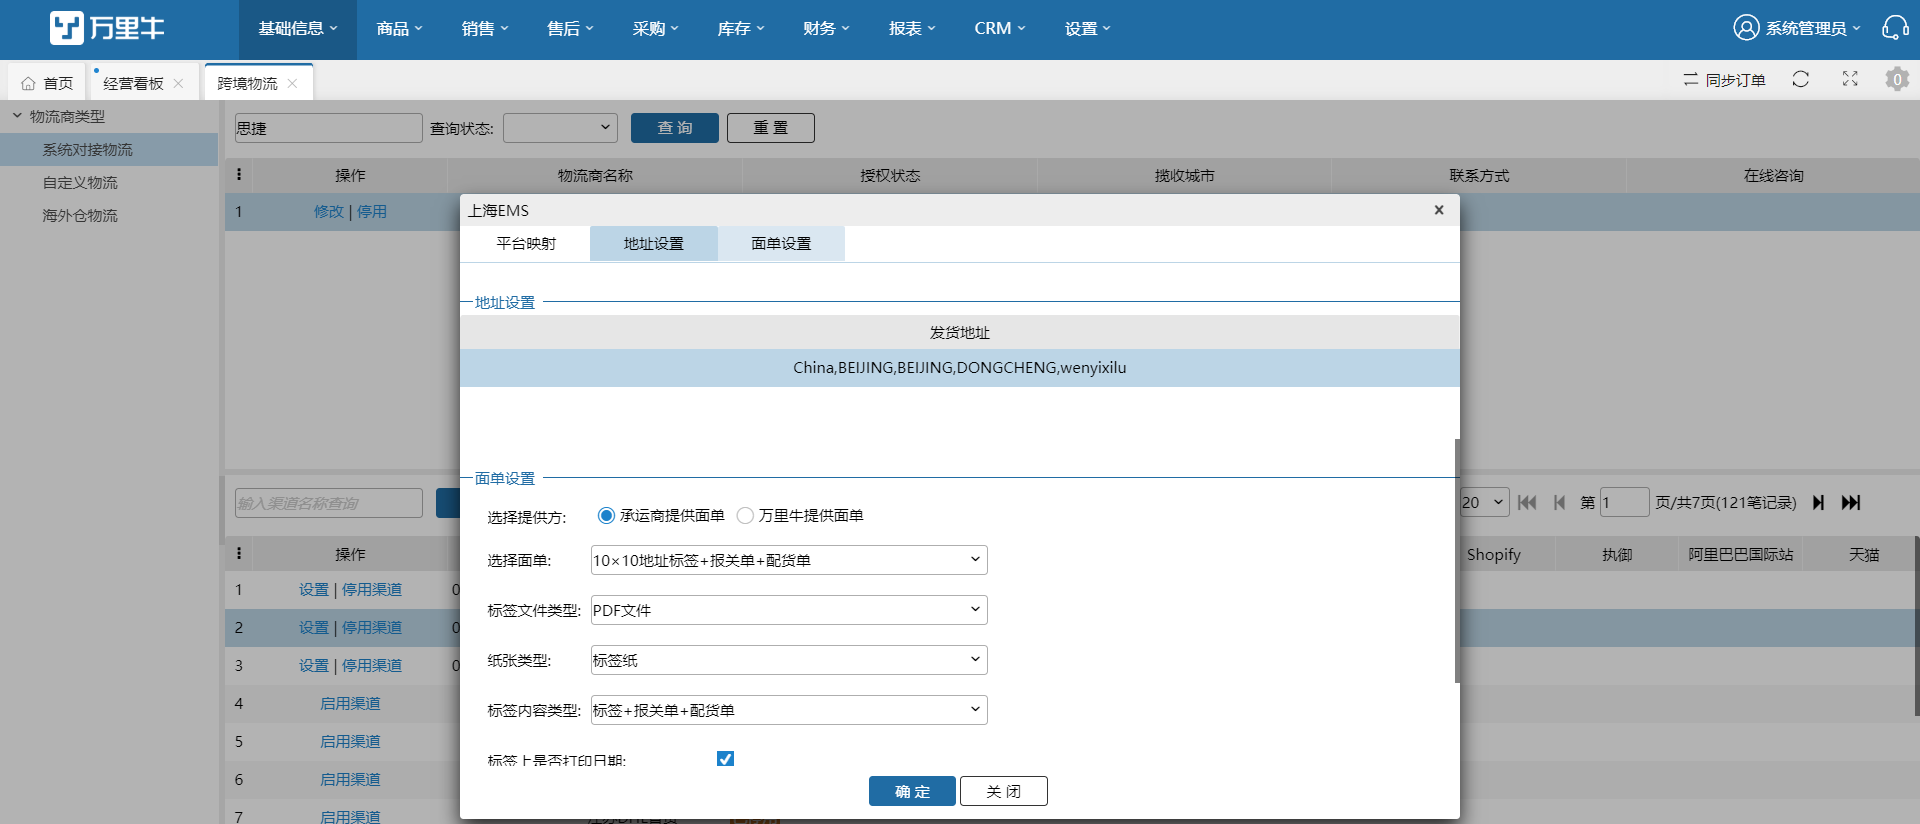1920x824 pixels.
Task: Click the refresh page icon
Action: [x=1800, y=79]
